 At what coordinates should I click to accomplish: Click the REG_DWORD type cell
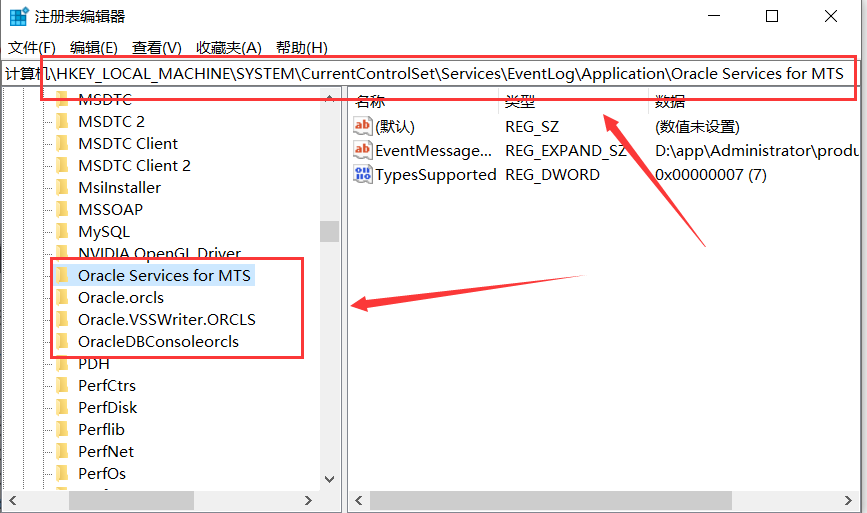(552, 175)
